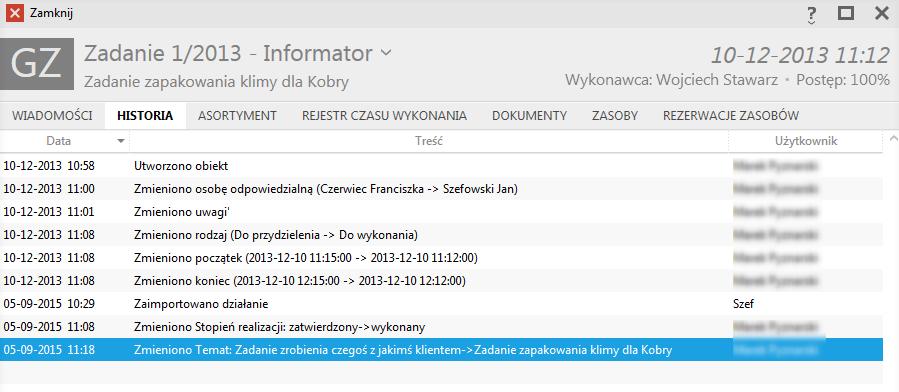Click the header date '10-12-2013 11:12'
This screenshot has height=392, width=899.
pyautogui.click(x=800, y=55)
